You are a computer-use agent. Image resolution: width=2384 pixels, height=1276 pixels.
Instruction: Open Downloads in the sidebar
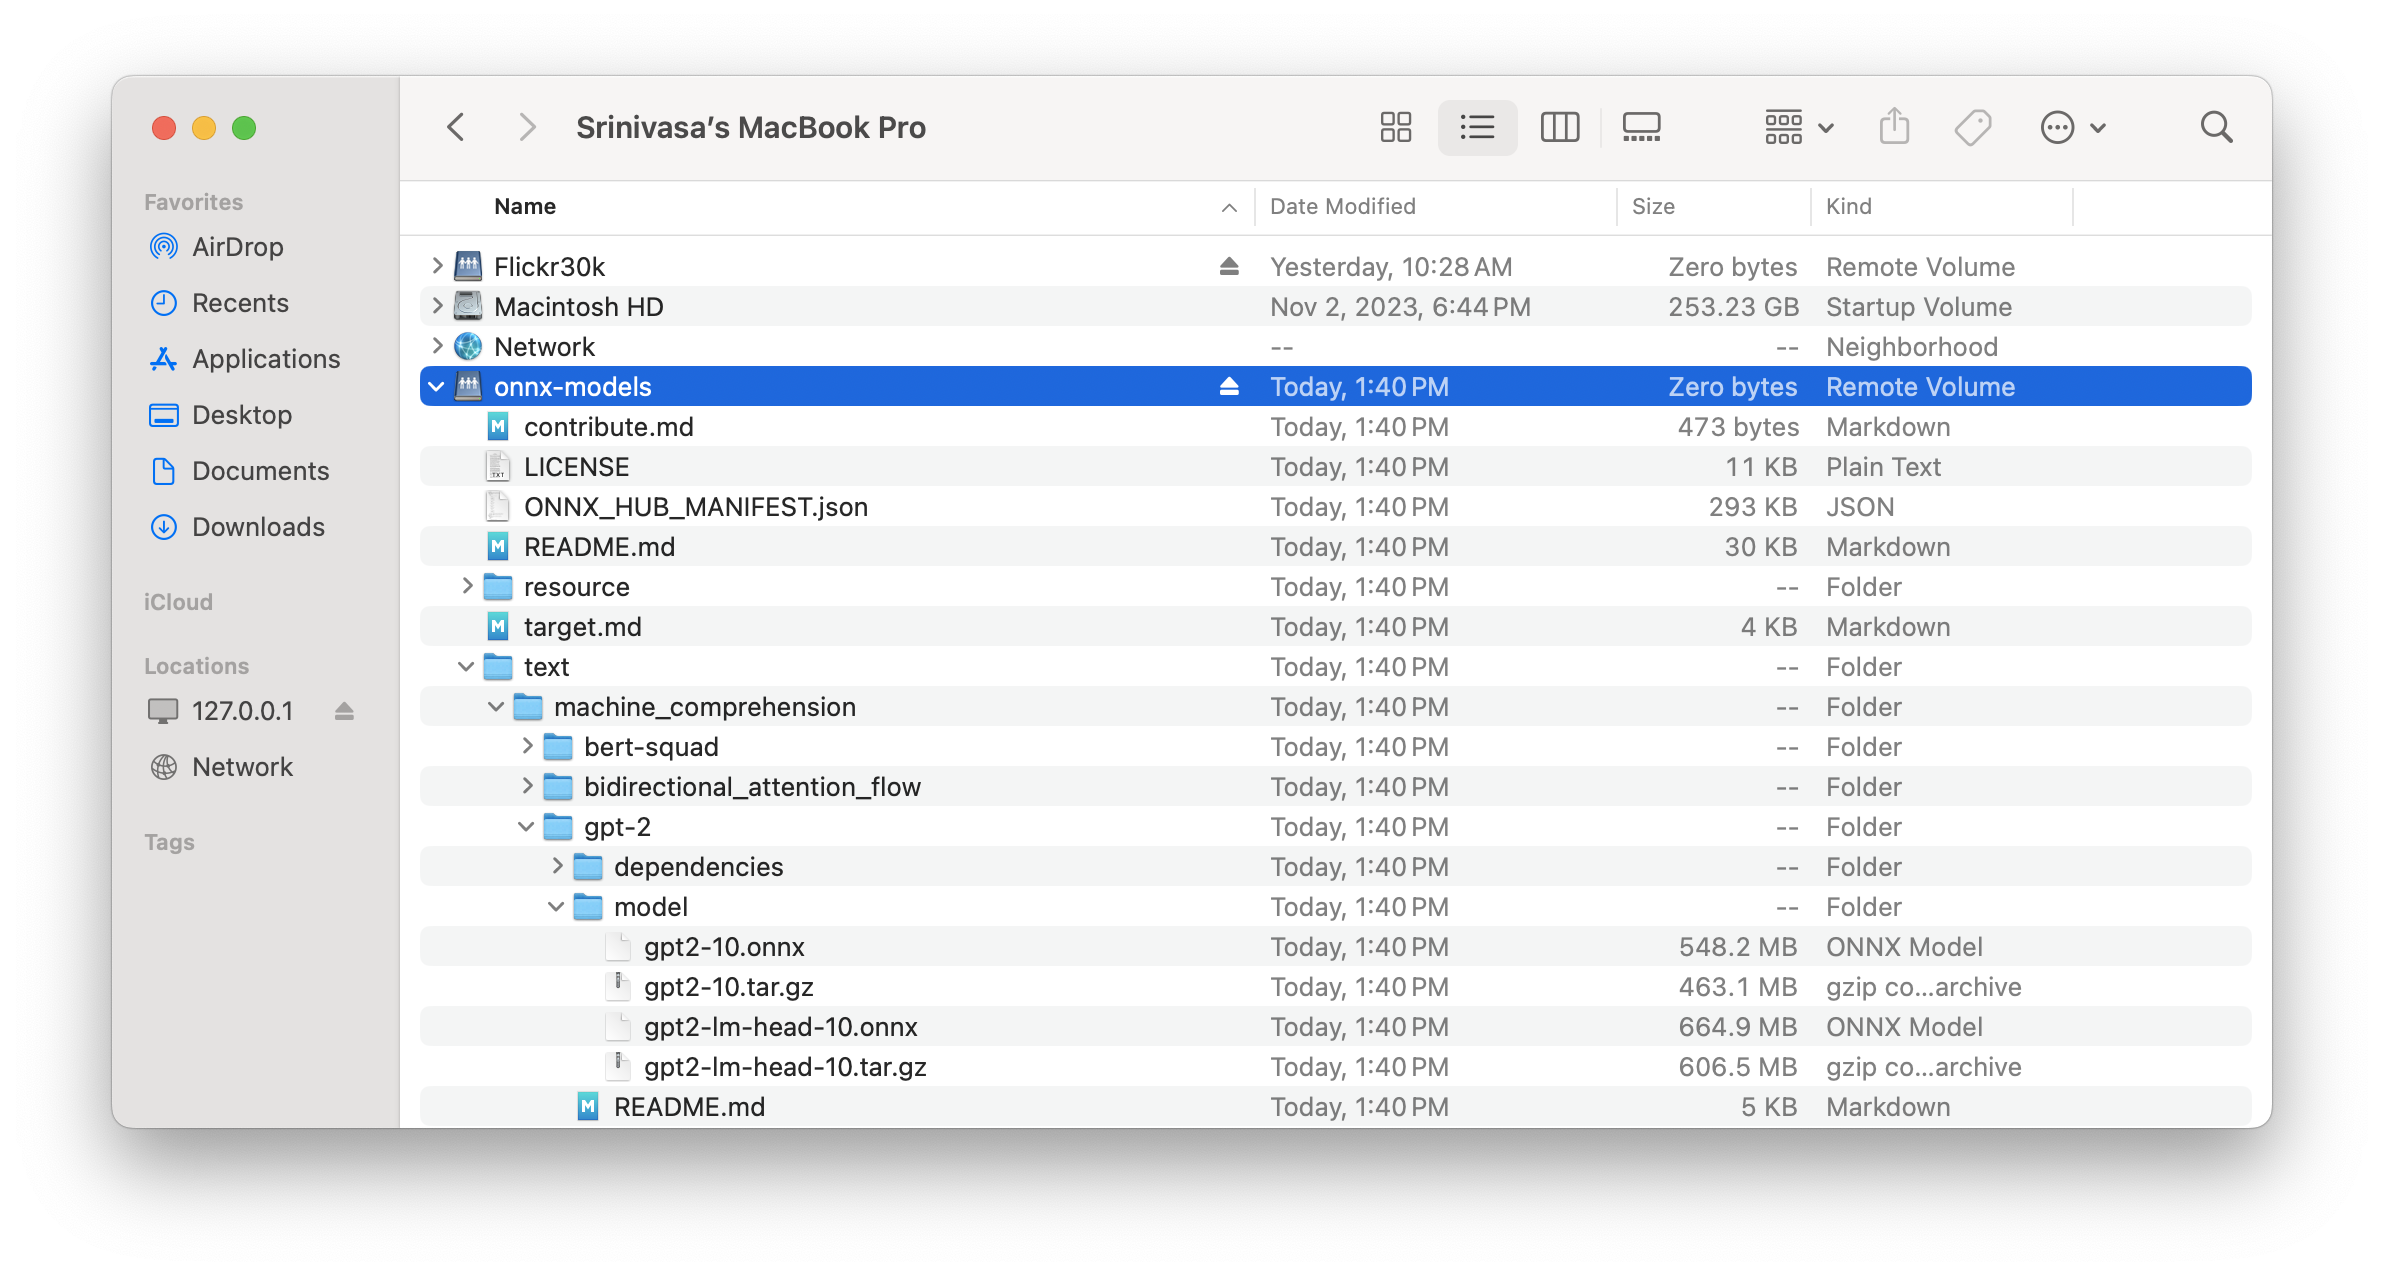coord(257,527)
